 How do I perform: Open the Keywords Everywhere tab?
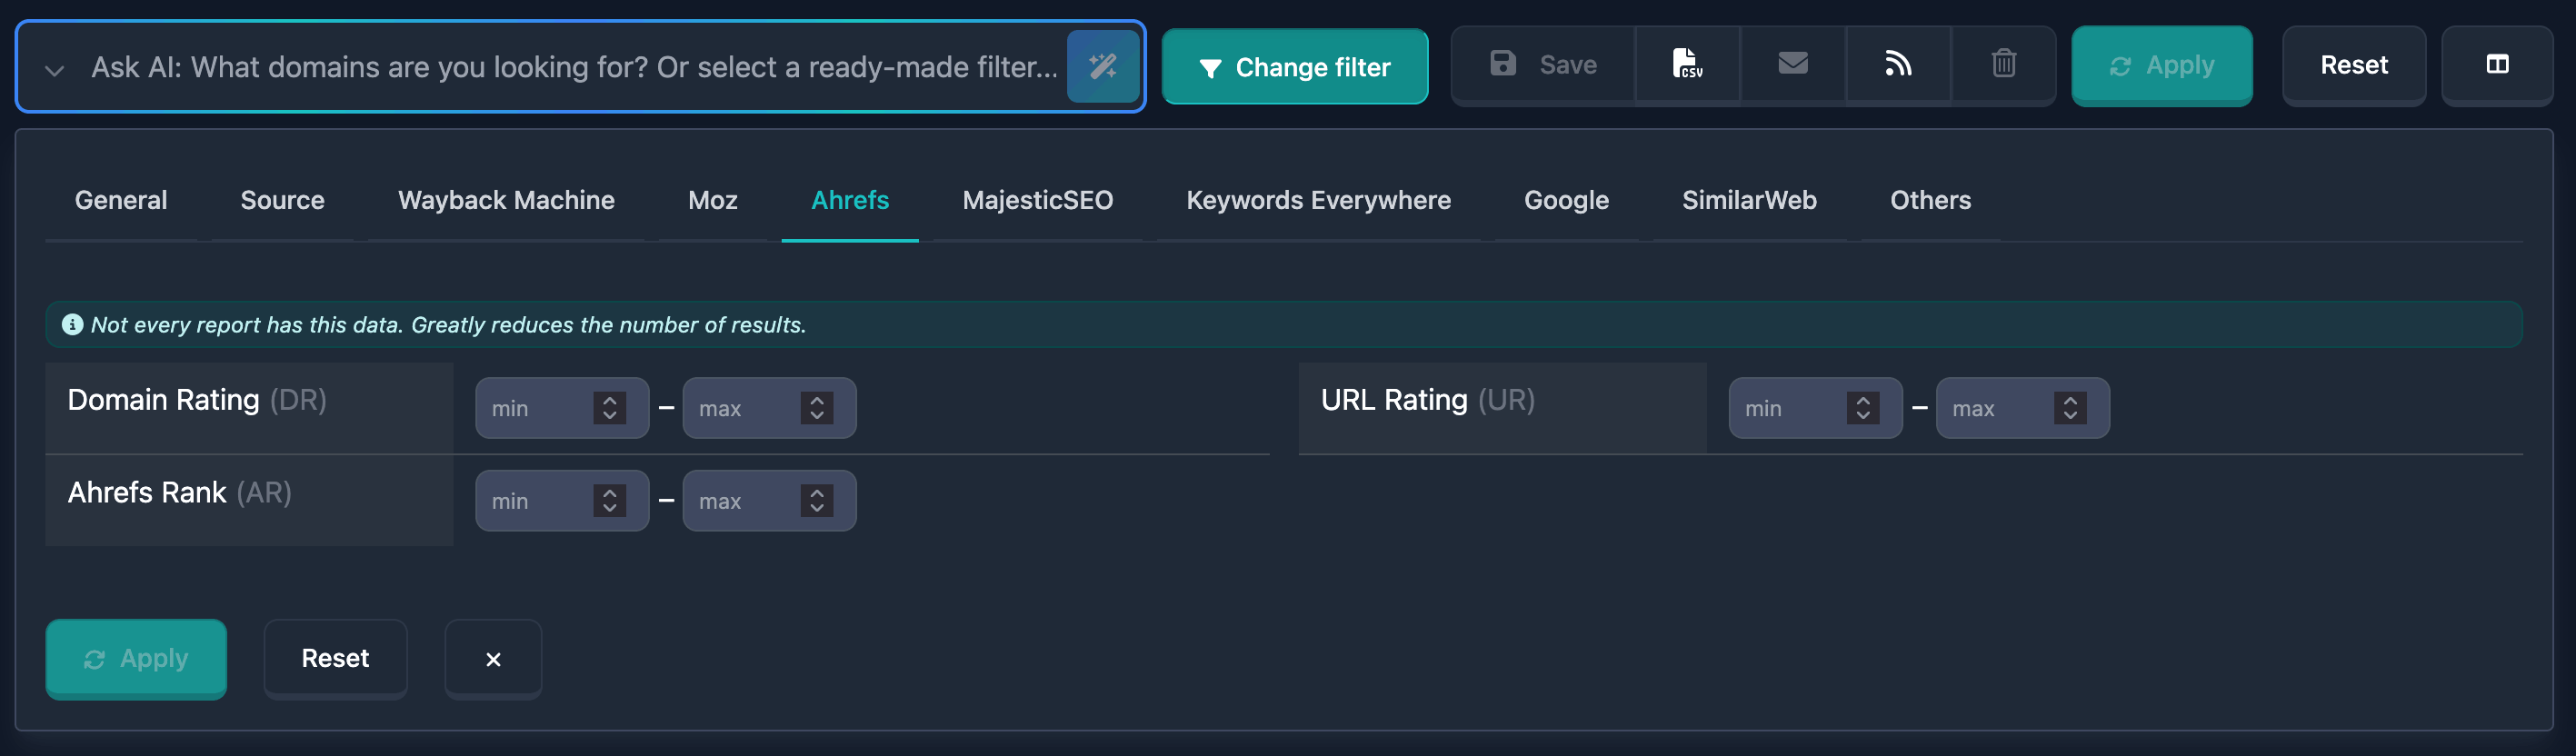tap(1318, 200)
